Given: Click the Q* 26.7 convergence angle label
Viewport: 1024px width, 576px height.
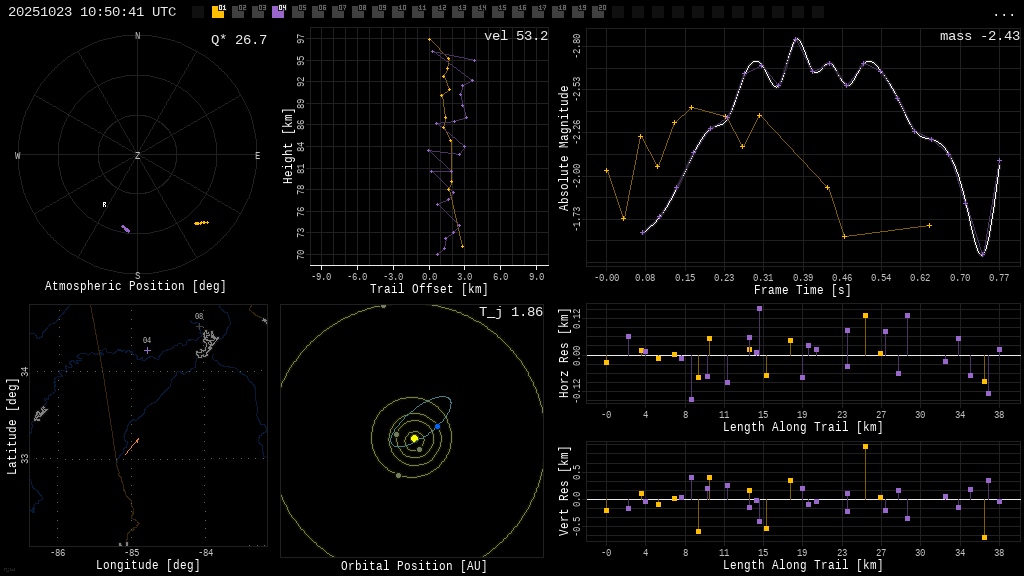Looking at the screenshot, I should 238,40.
